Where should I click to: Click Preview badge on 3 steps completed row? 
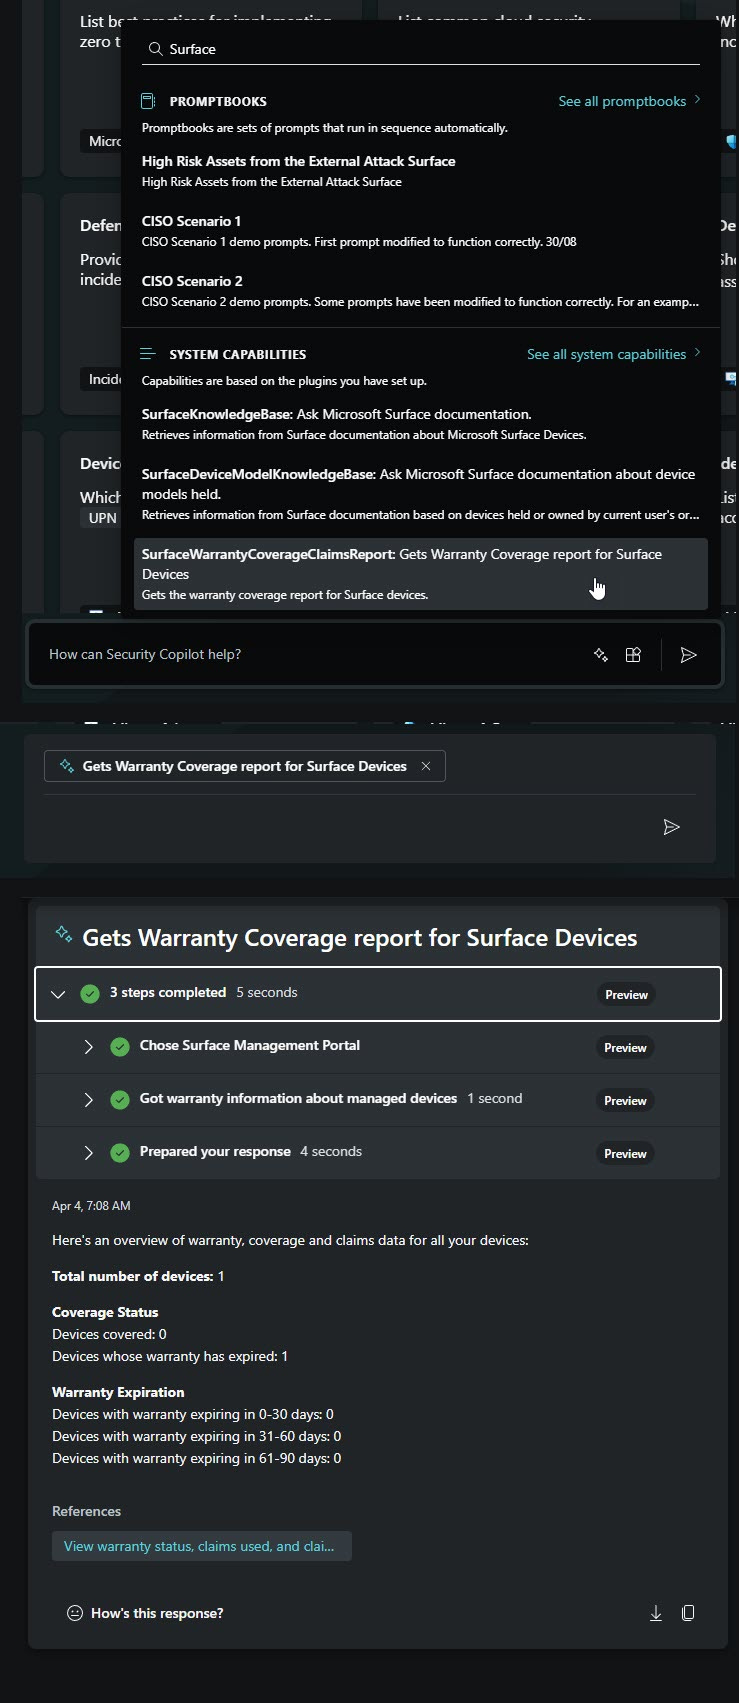coord(626,995)
